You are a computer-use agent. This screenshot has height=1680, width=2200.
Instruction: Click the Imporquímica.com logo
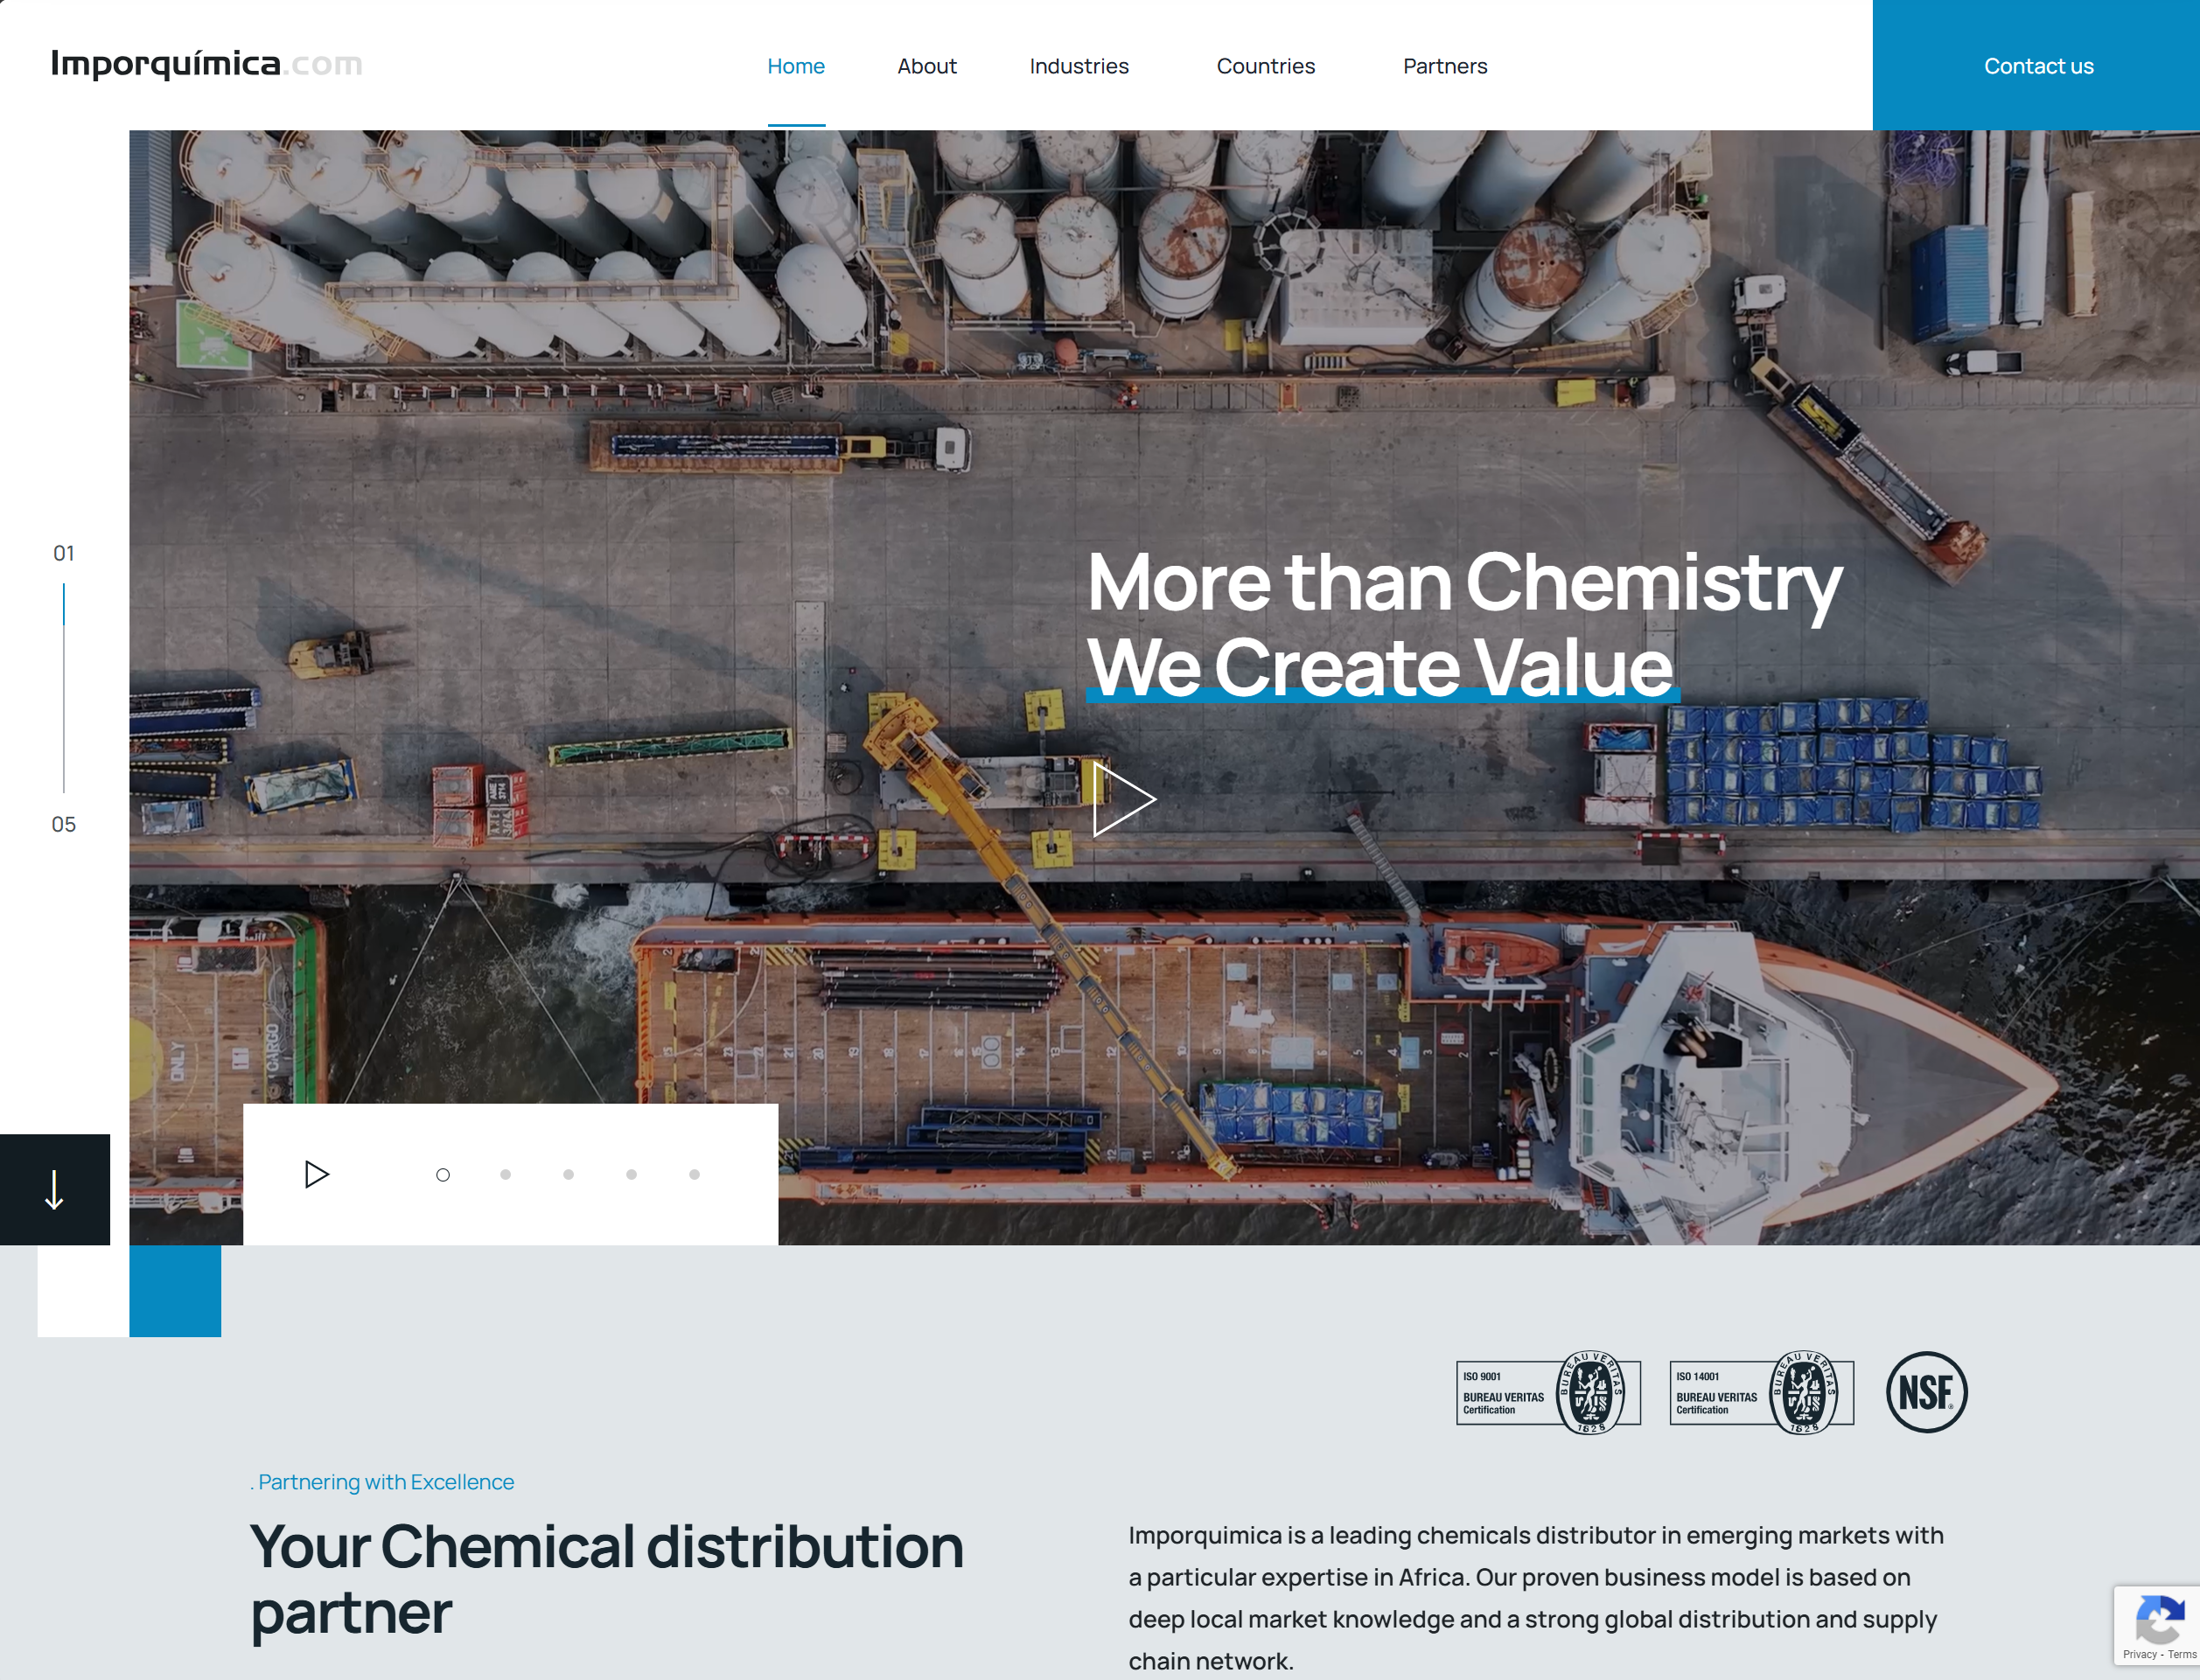(206, 64)
